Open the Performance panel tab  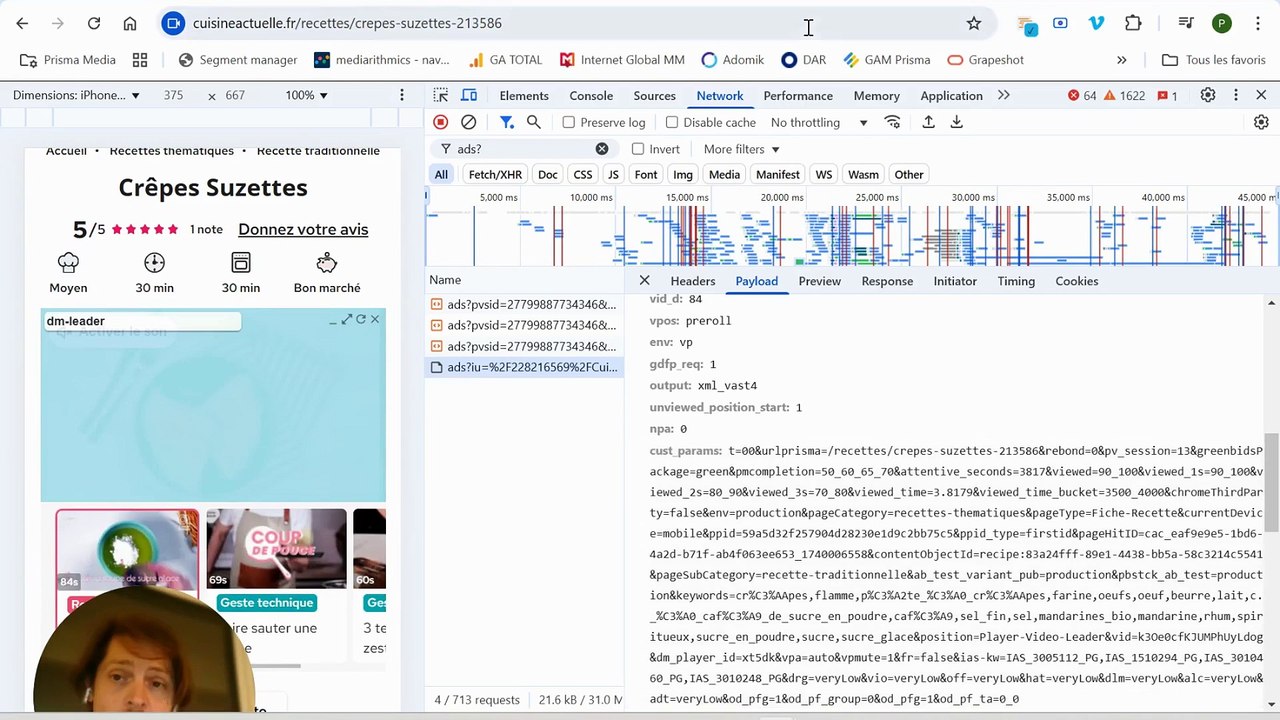point(798,95)
